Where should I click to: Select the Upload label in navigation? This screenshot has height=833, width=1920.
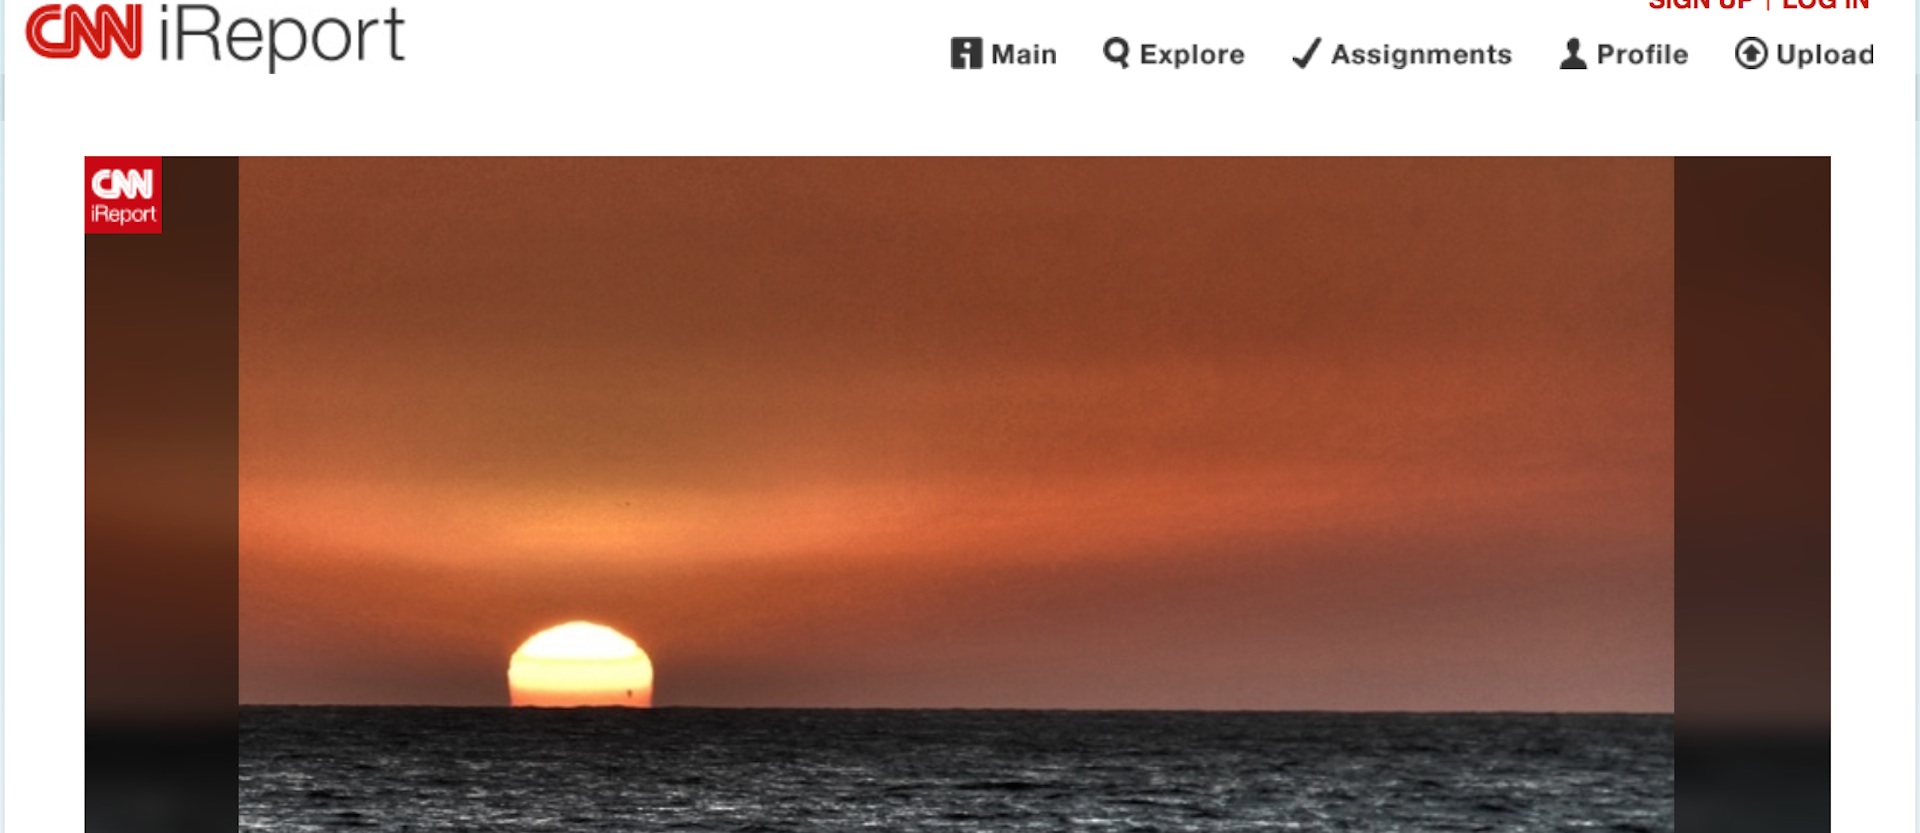click(x=1825, y=54)
